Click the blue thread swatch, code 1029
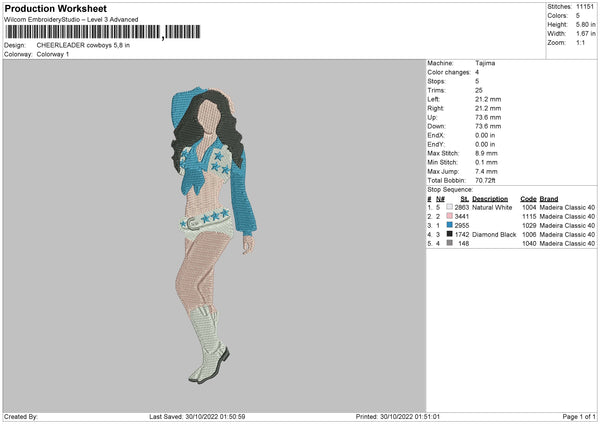Screen dimensions: 600x424 (x=450, y=225)
